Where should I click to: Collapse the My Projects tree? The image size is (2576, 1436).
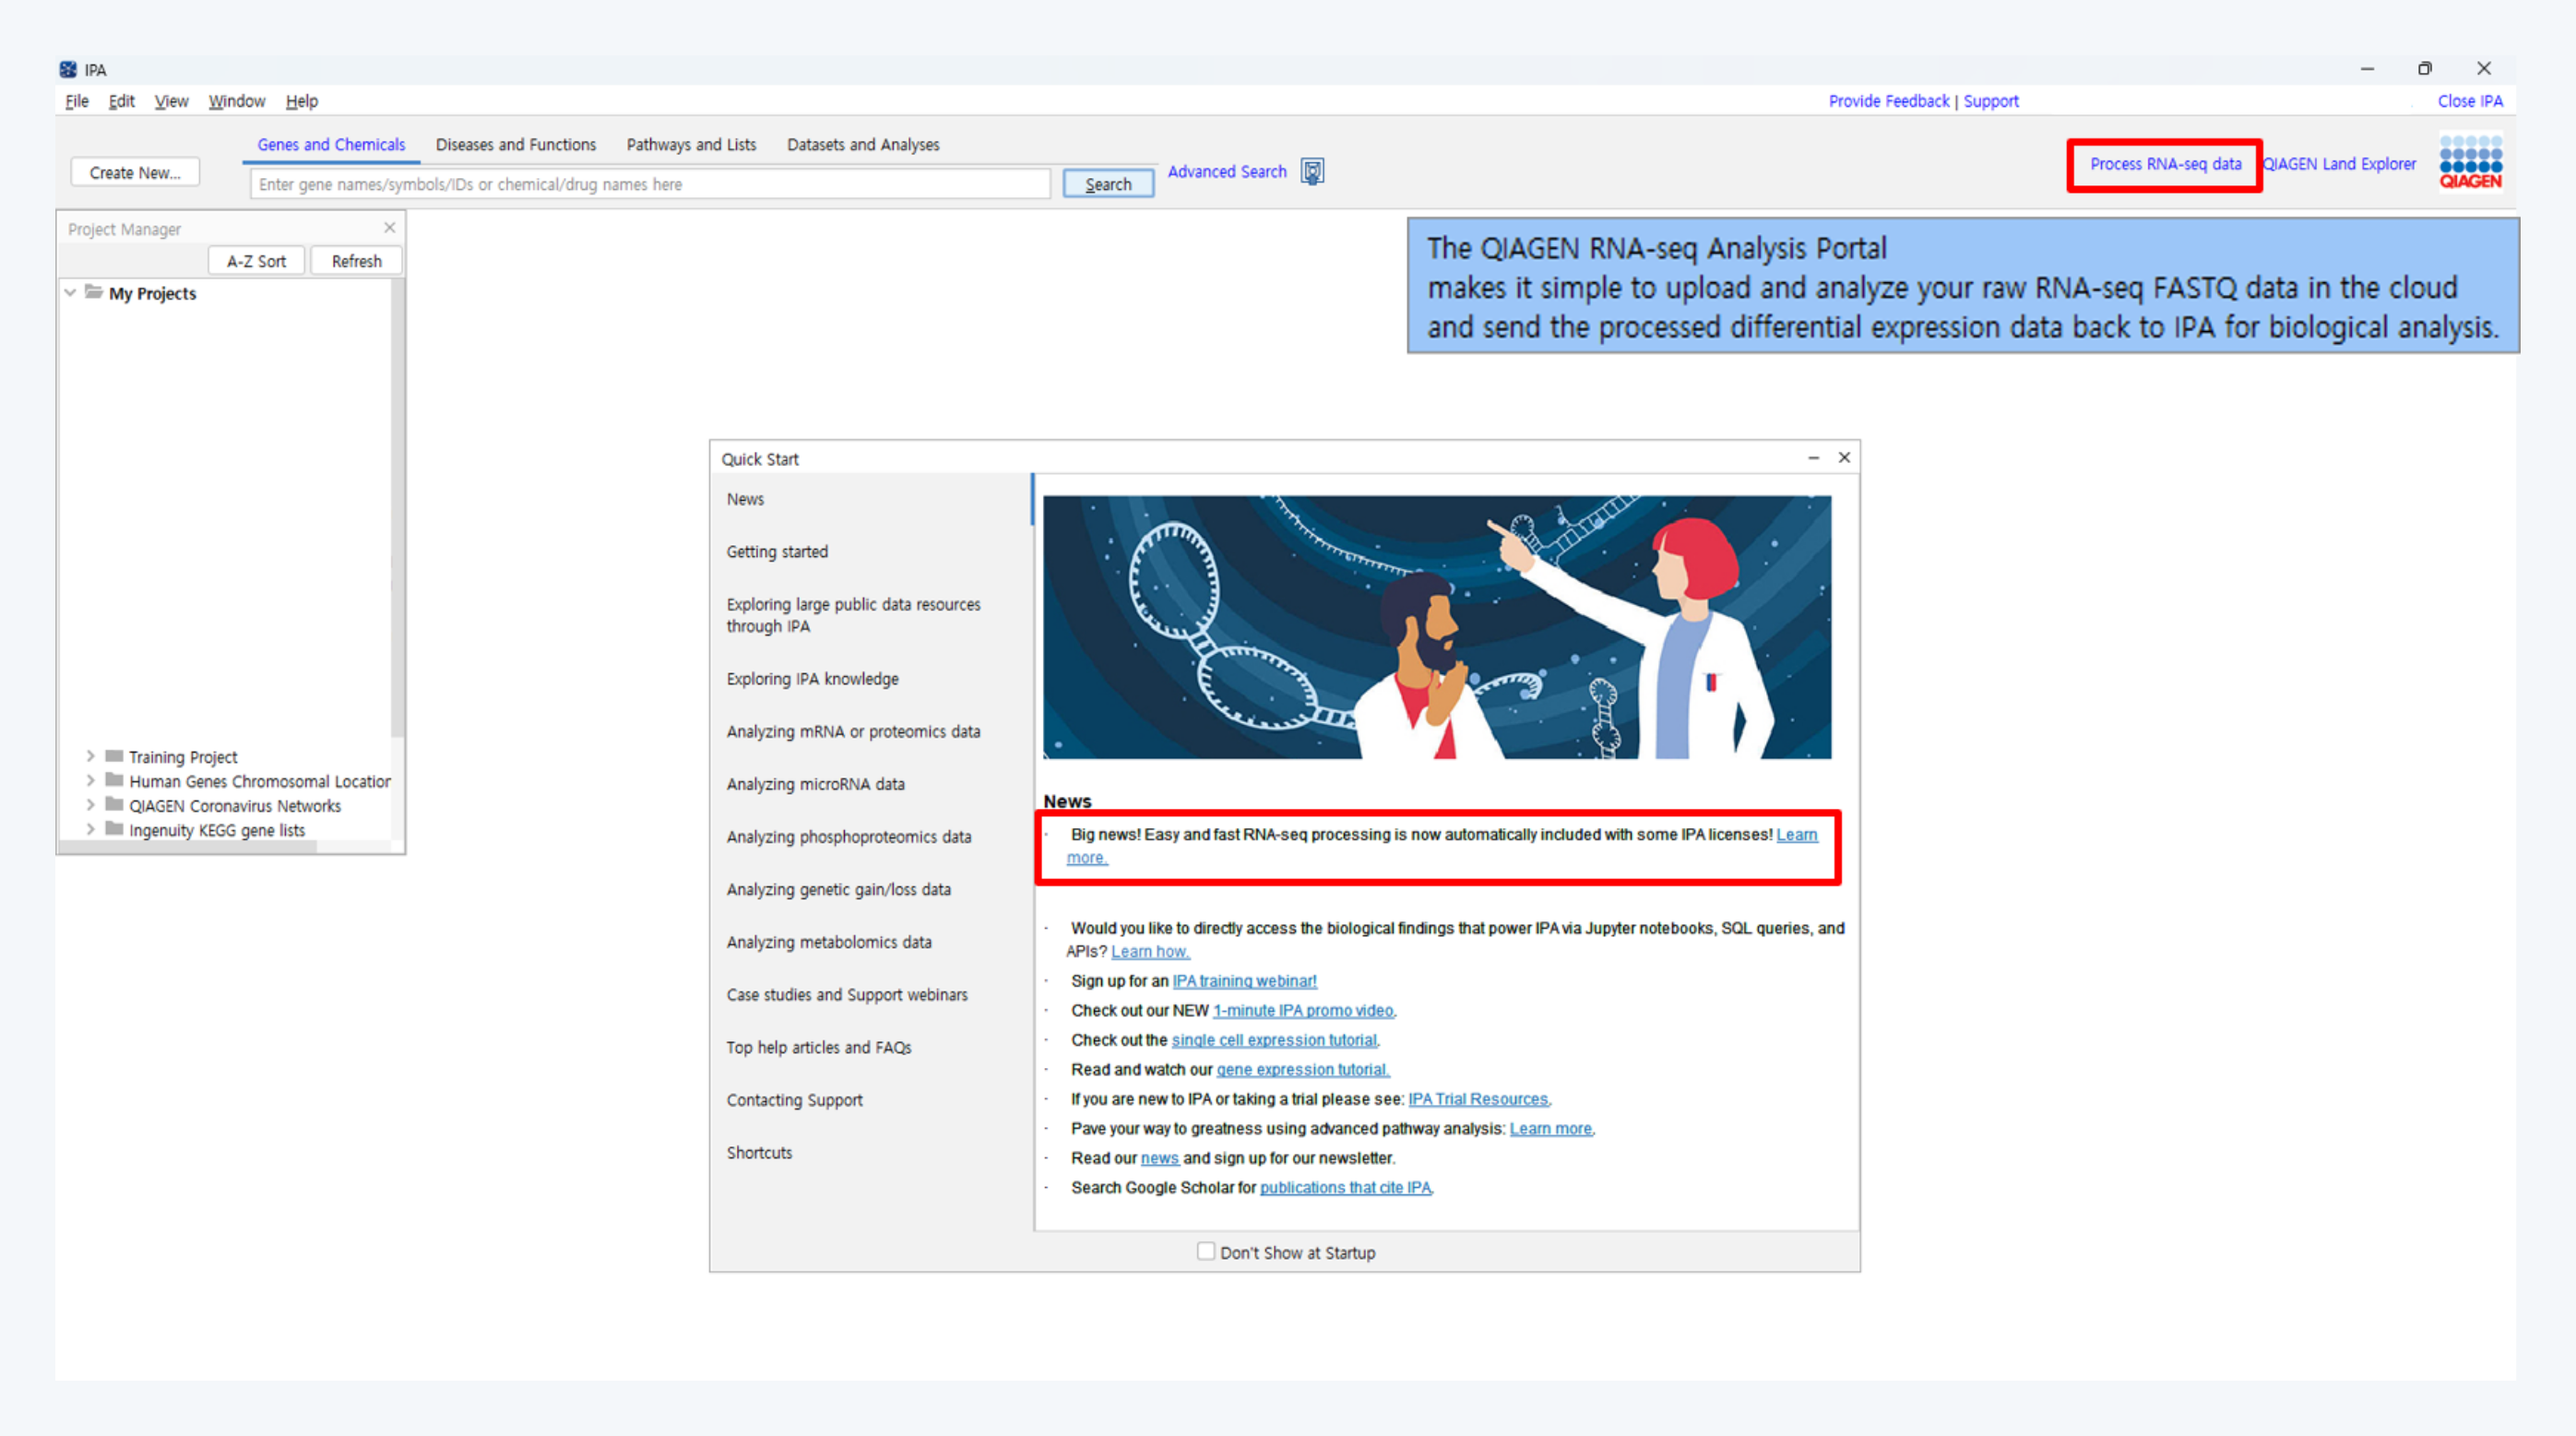tap(70, 293)
